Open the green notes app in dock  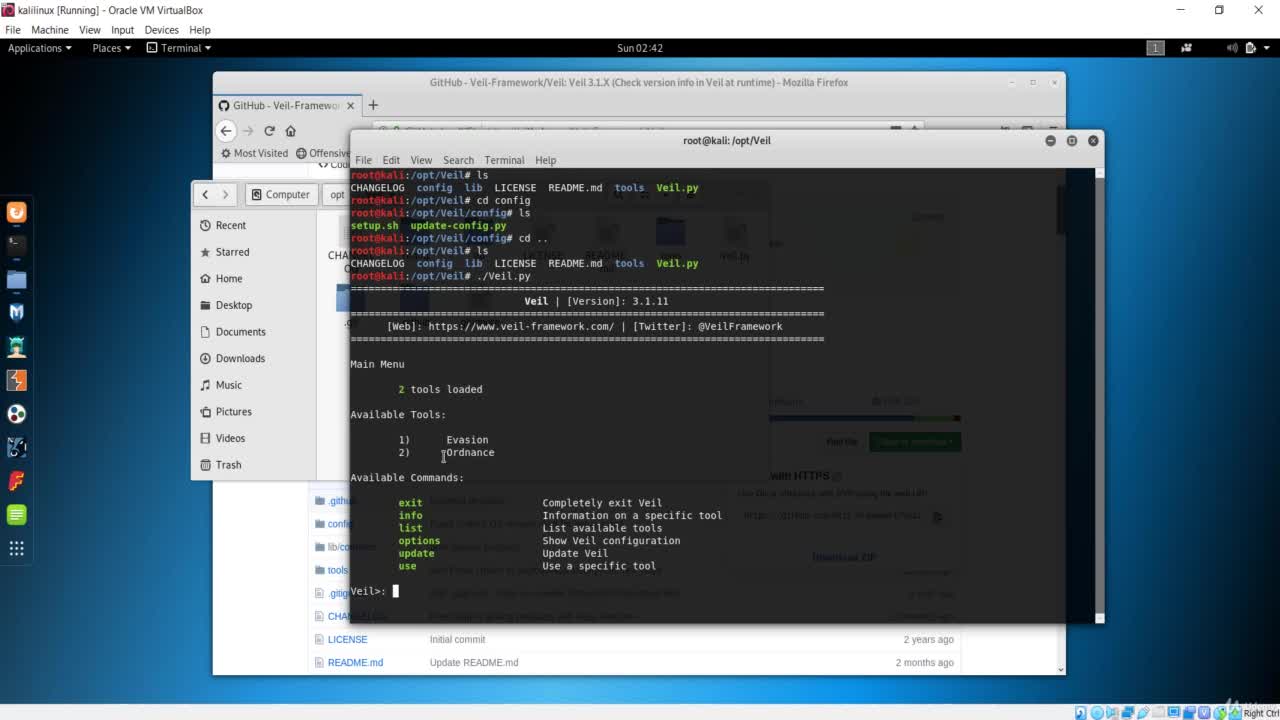click(16, 514)
